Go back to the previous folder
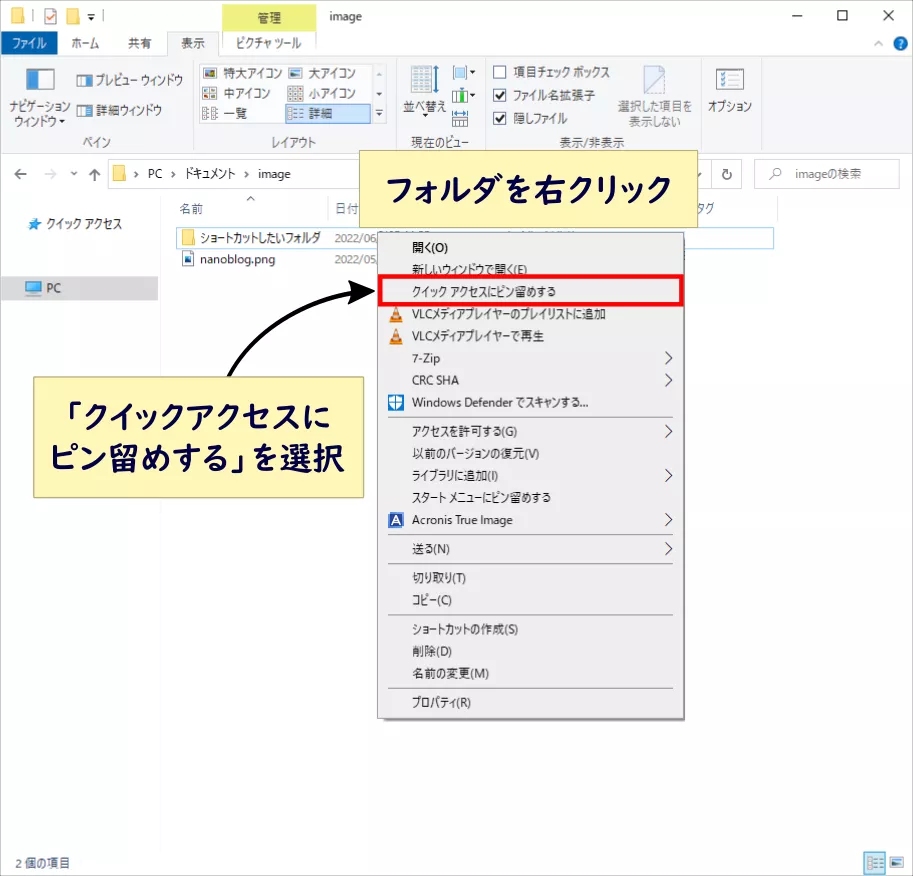The height and width of the screenshot is (876, 913). (20, 174)
